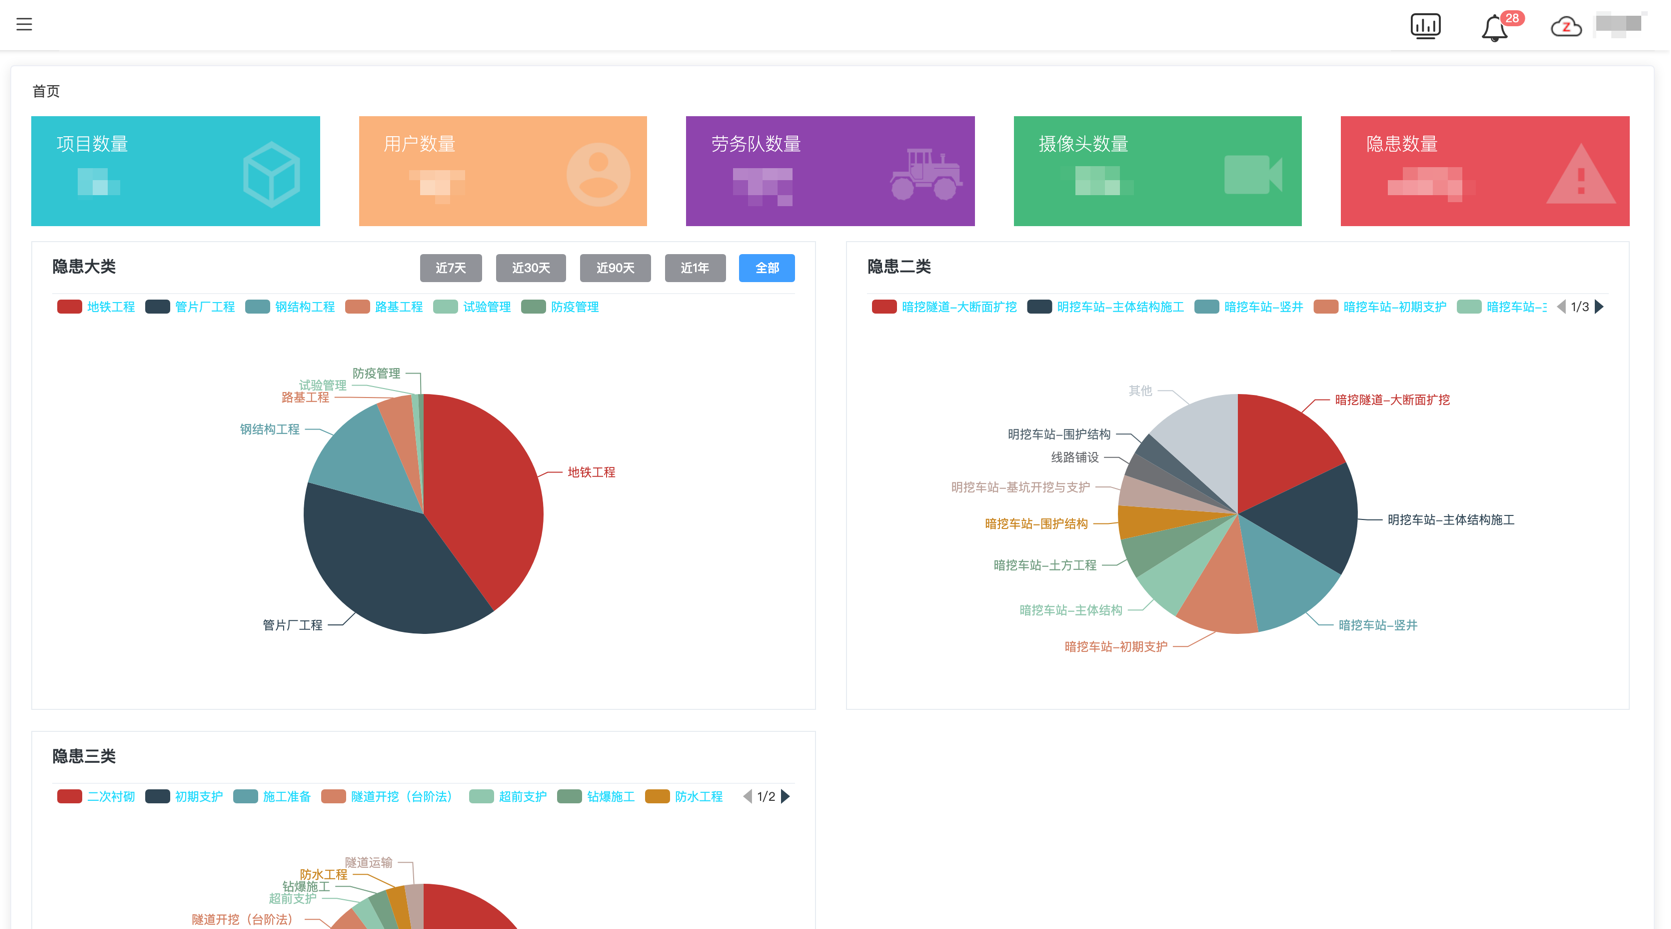Toggle 施工准备 legend in 隐患三类
1671x929 pixels.
click(272, 797)
